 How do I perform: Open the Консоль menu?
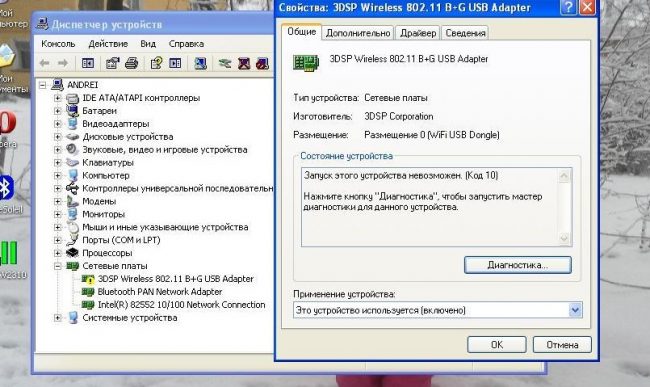coord(58,44)
